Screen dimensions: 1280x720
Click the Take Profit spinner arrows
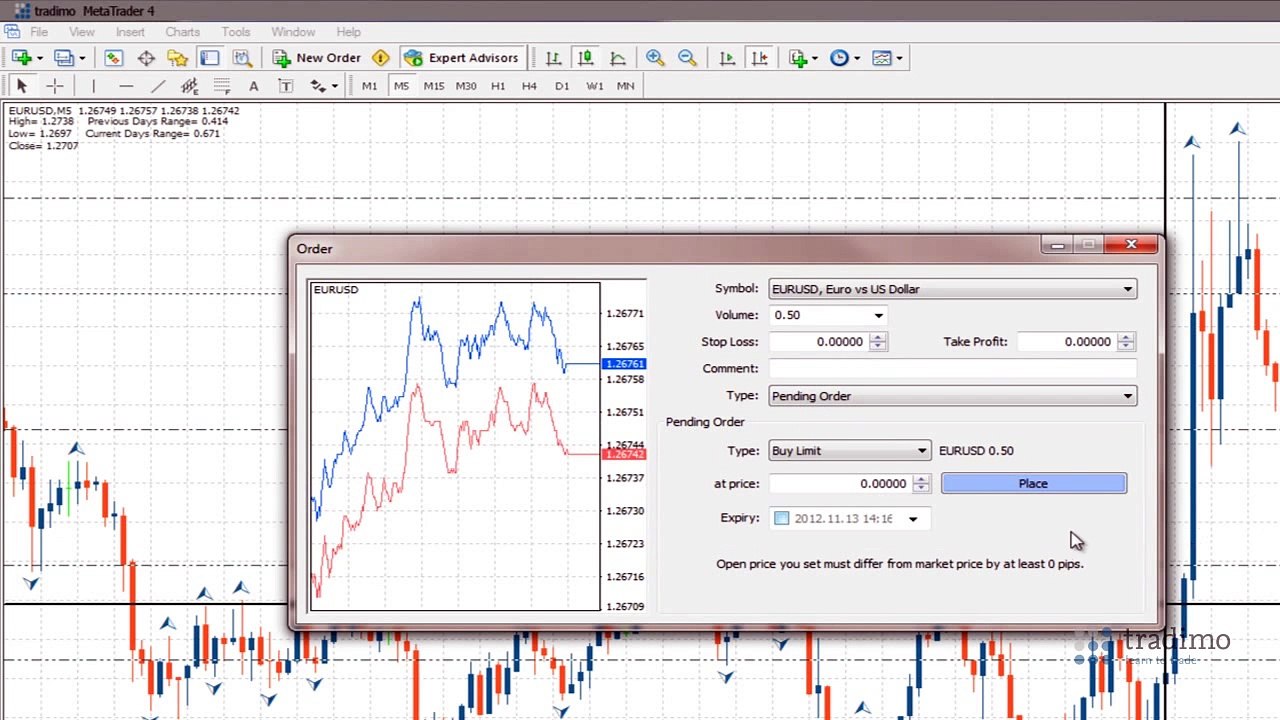[x=1126, y=342]
